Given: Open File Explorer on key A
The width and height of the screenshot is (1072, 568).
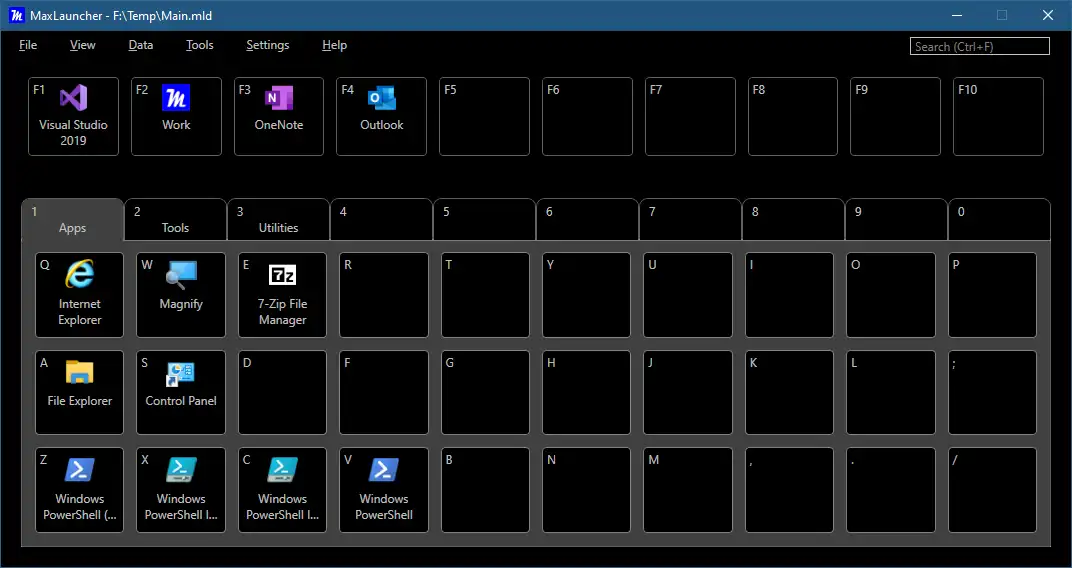Looking at the screenshot, I should click(x=79, y=392).
